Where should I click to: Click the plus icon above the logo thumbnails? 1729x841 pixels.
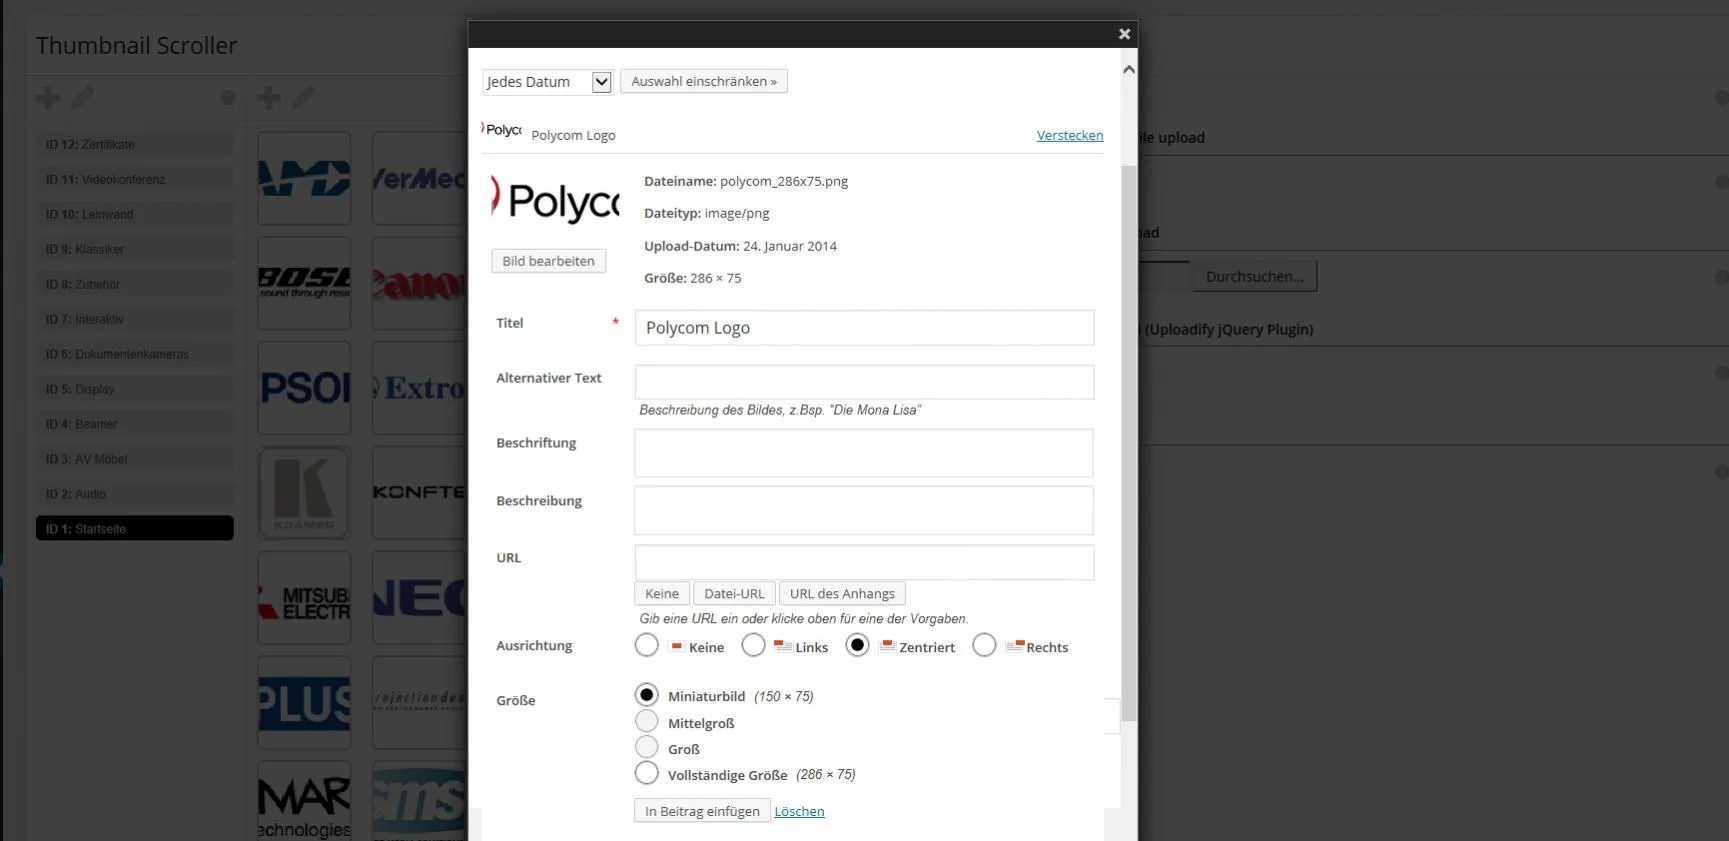268,98
